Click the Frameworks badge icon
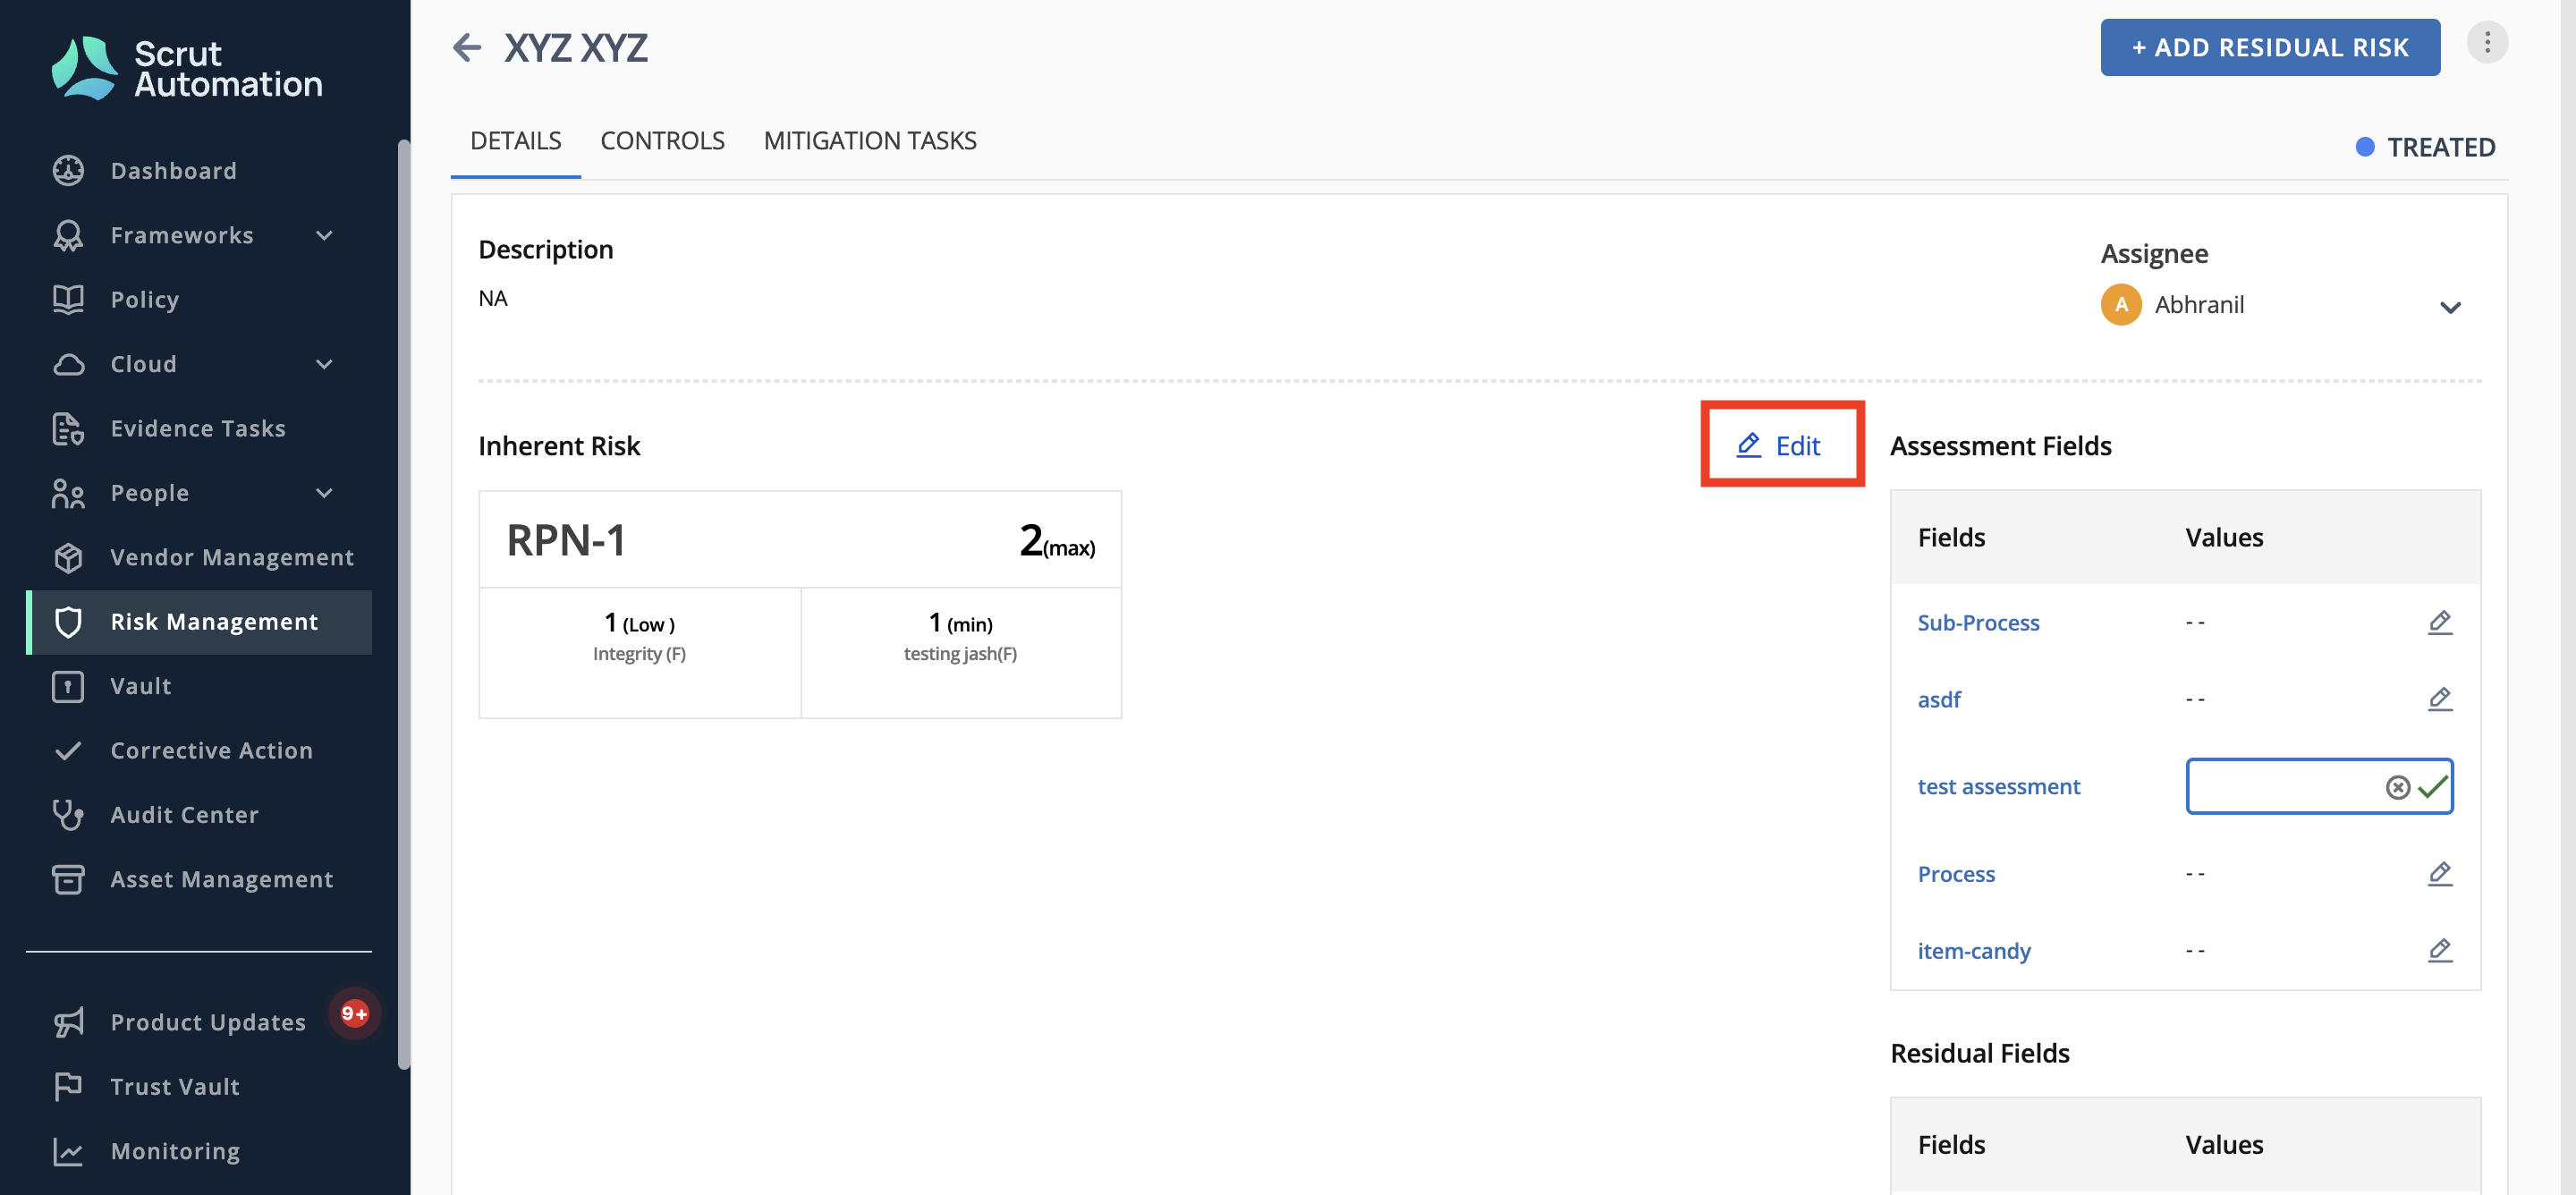Screen dimensions: 2576x1195 (68, 235)
